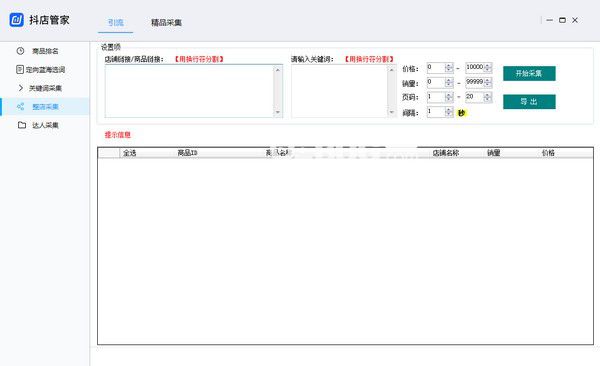The width and height of the screenshot is (600, 366).
Task: Increase the 页码 end value with its spinner
Action: coord(488,95)
